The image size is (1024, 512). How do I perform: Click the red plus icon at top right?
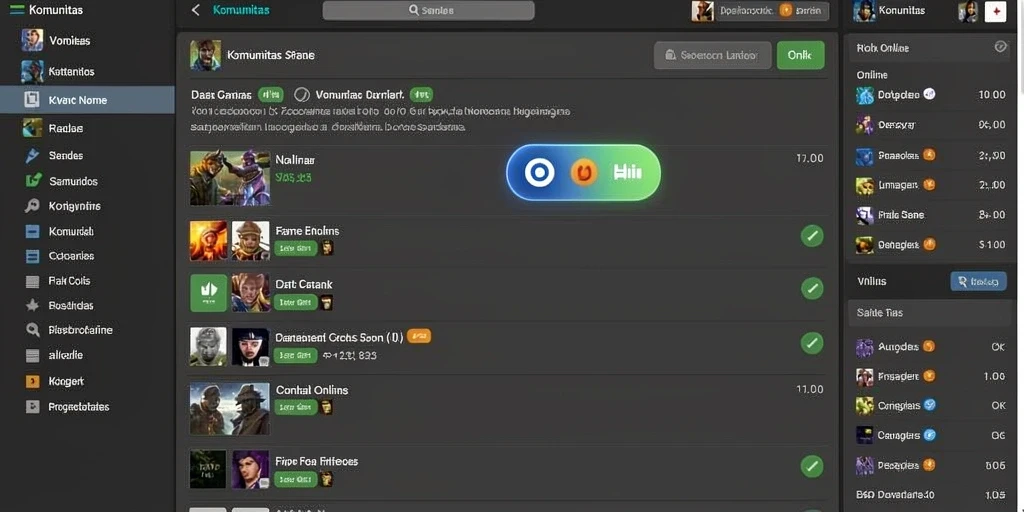pyautogui.click(x=995, y=11)
